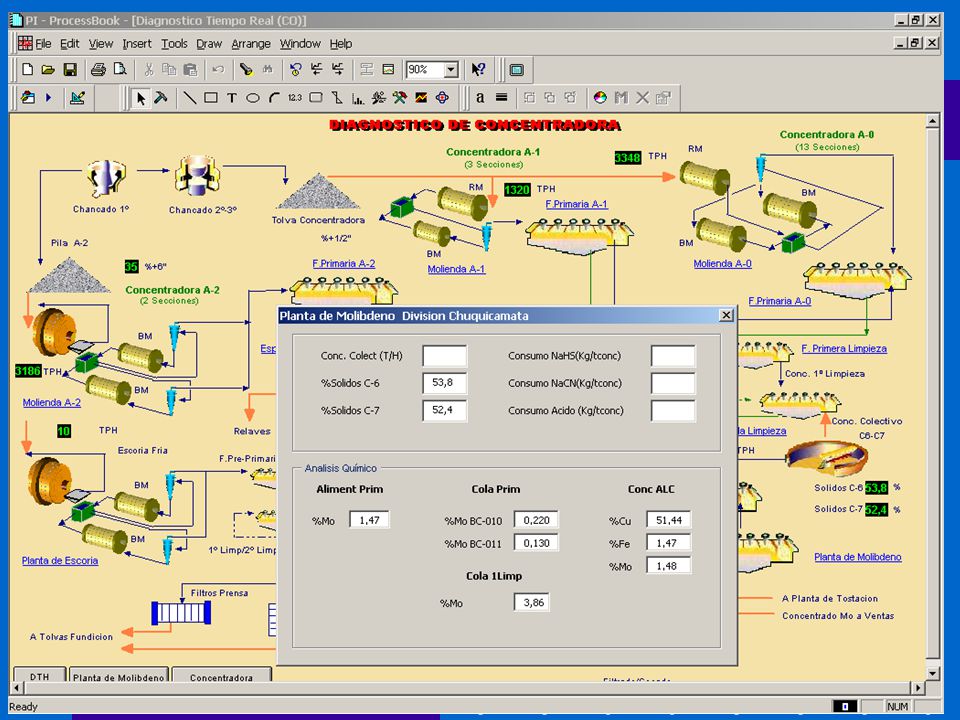The image size is (960, 720).
Task: Save the display with the floppy disk icon
Action: tap(70, 70)
